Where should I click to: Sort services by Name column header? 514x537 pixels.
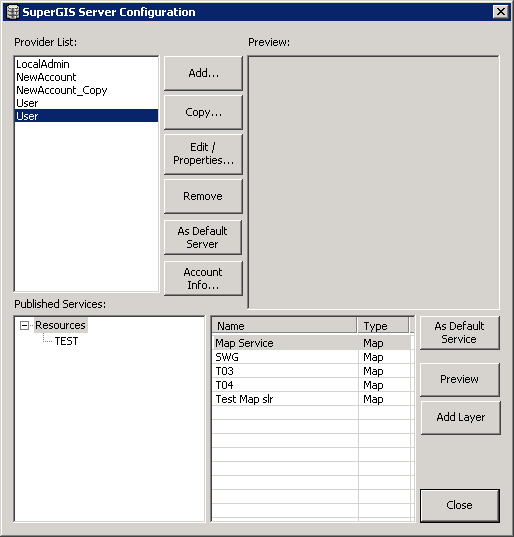pos(285,326)
